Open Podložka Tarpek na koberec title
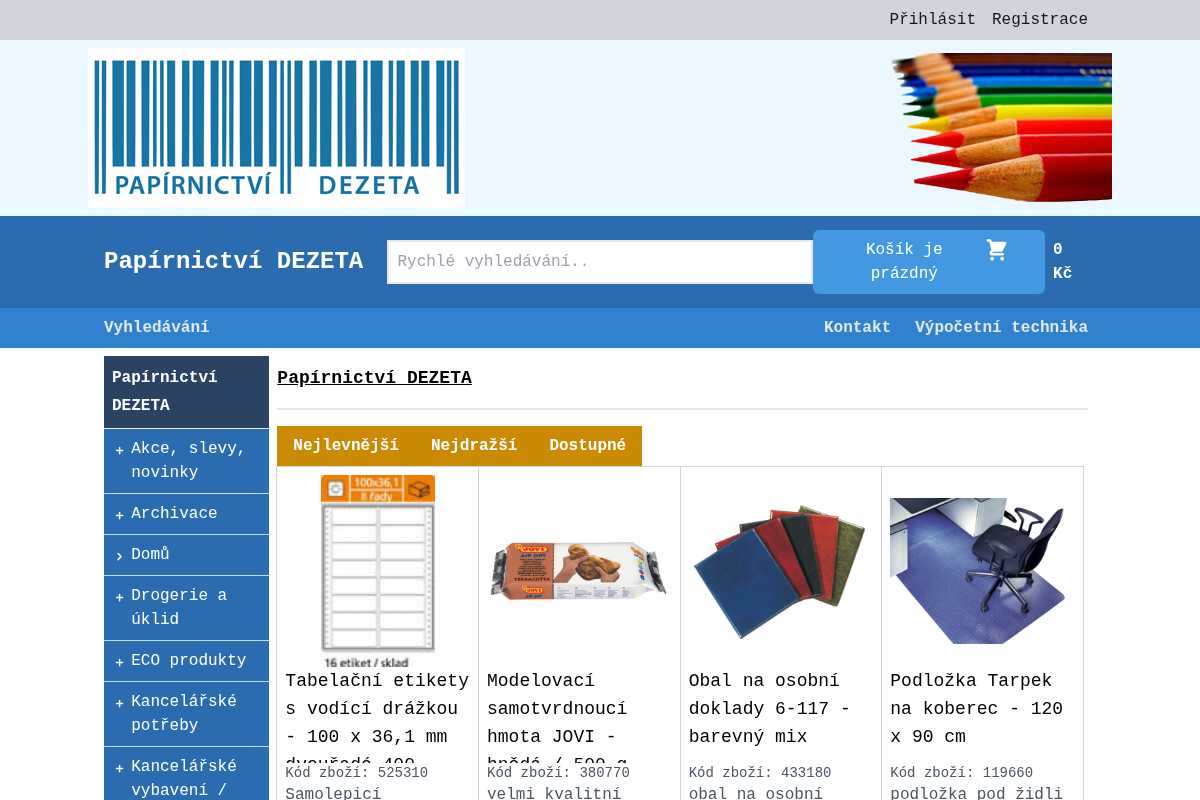Image resolution: width=1200 pixels, height=800 pixels. tap(982, 709)
